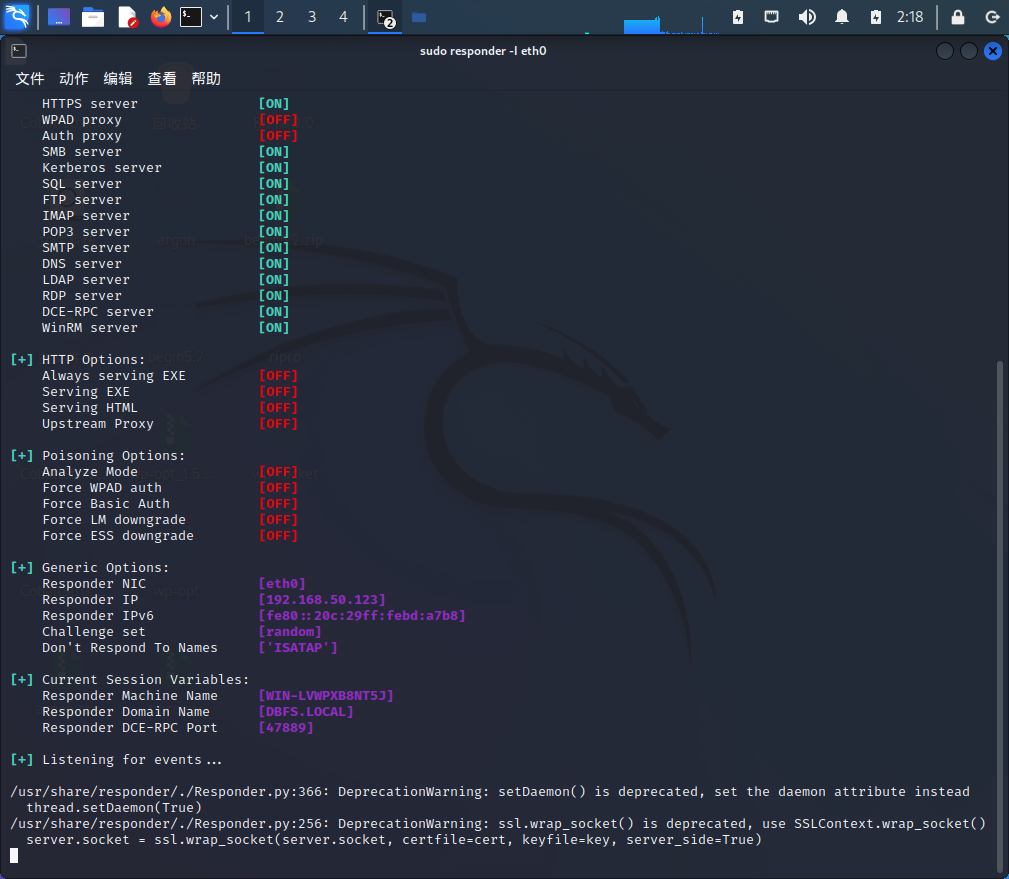This screenshot has width=1009, height=879.
Task: Click the lock screen icon
Action: tap(958, 17)
